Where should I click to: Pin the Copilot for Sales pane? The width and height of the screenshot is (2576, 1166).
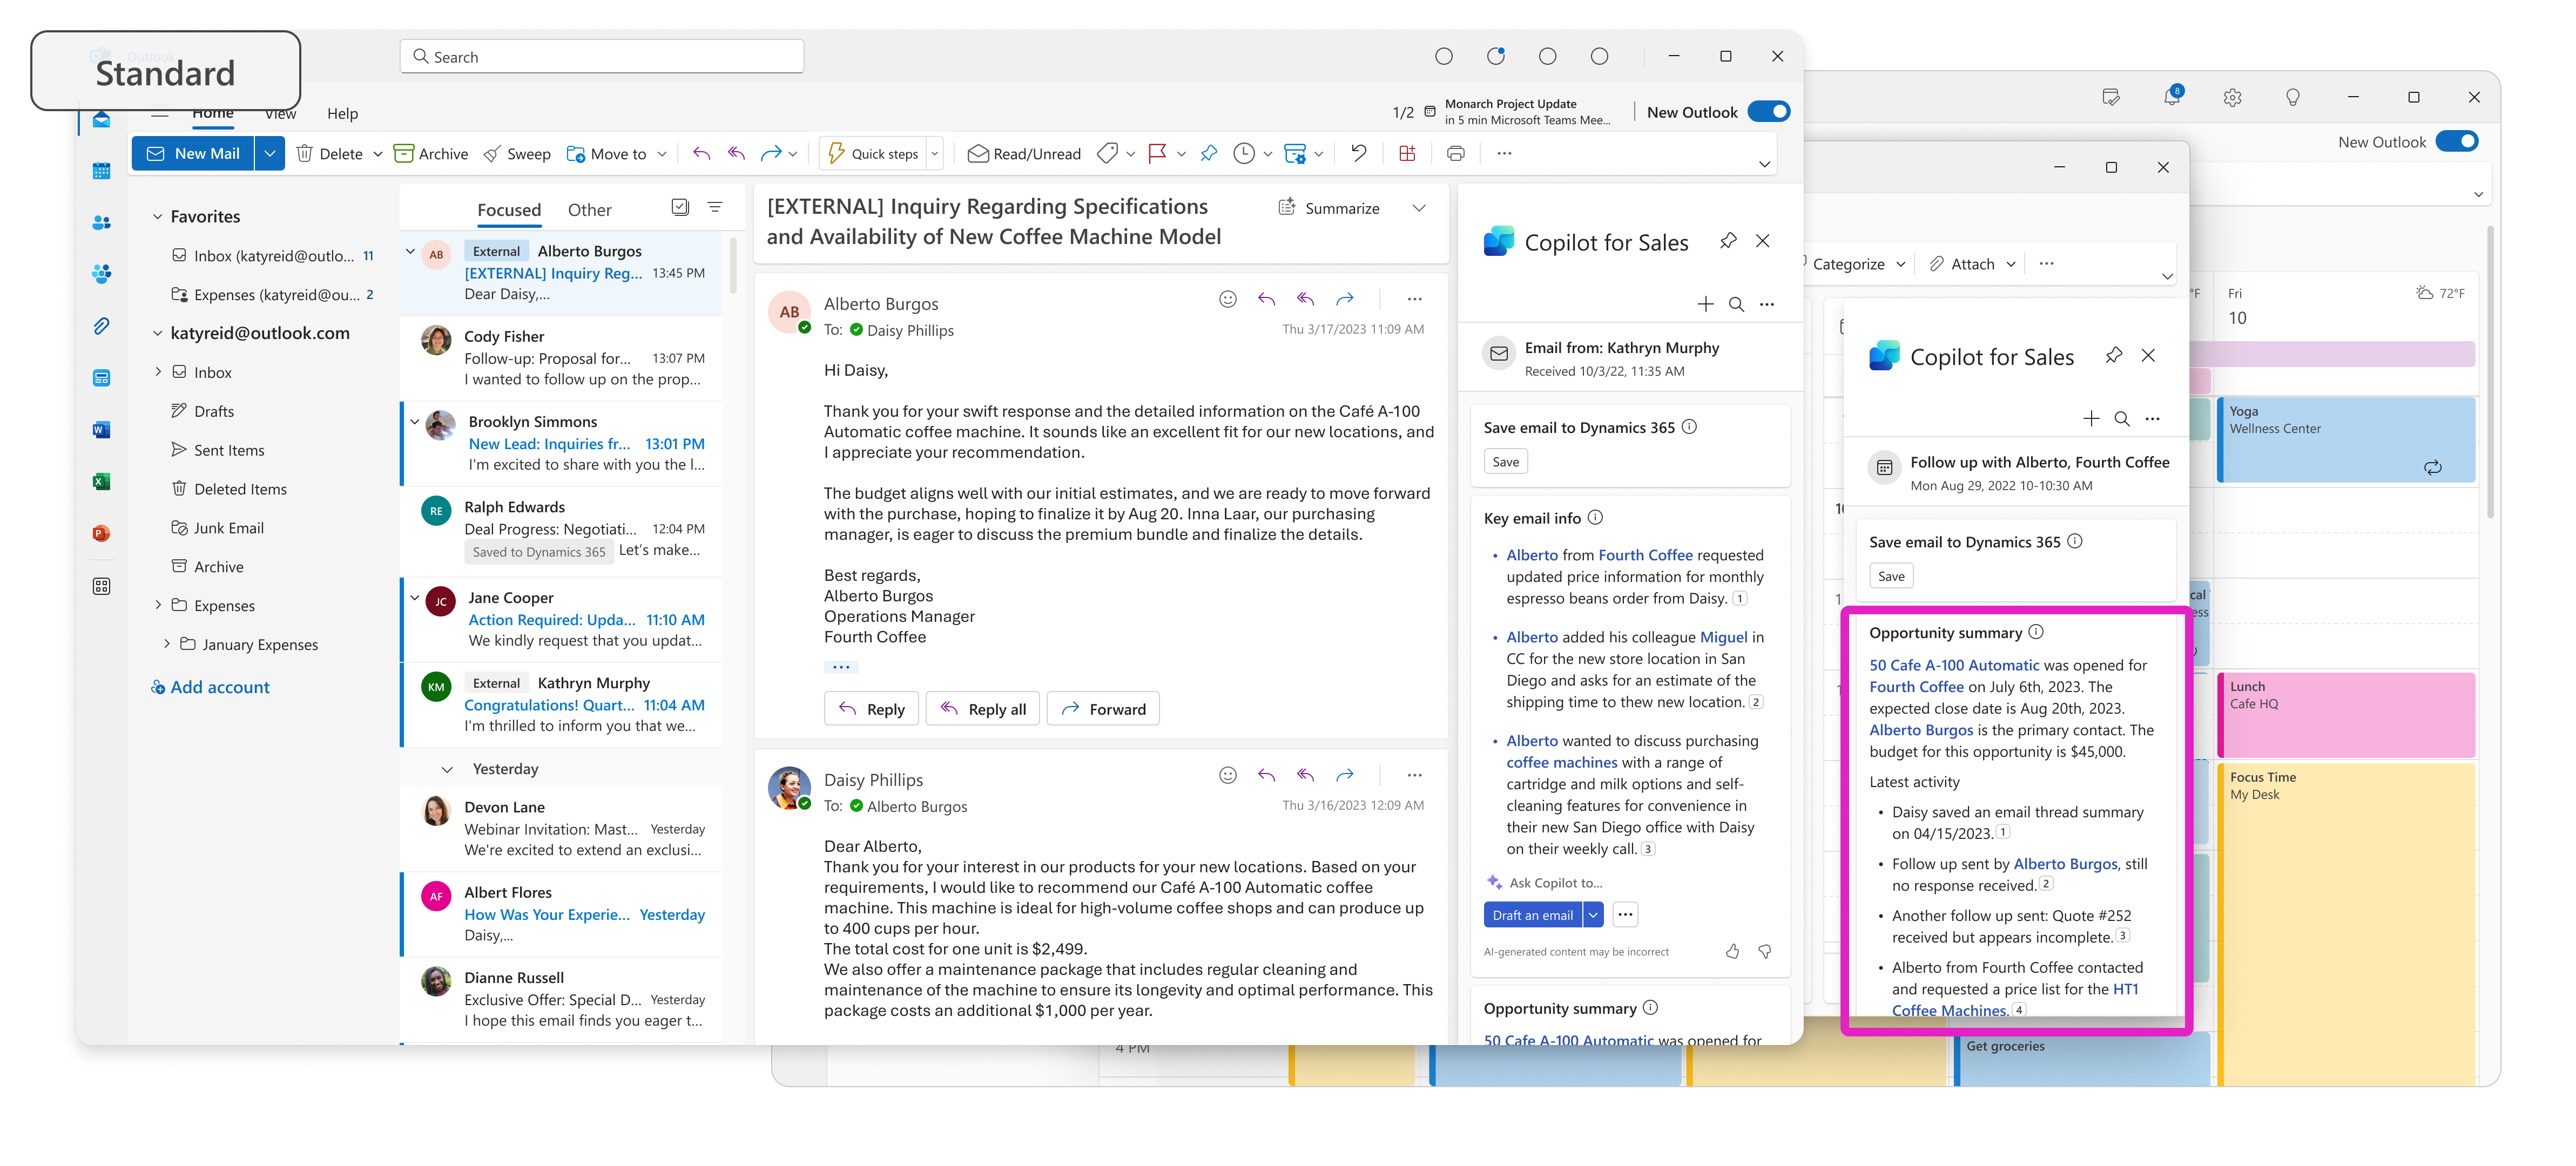pyautogui.click(x=1728, y=241)
